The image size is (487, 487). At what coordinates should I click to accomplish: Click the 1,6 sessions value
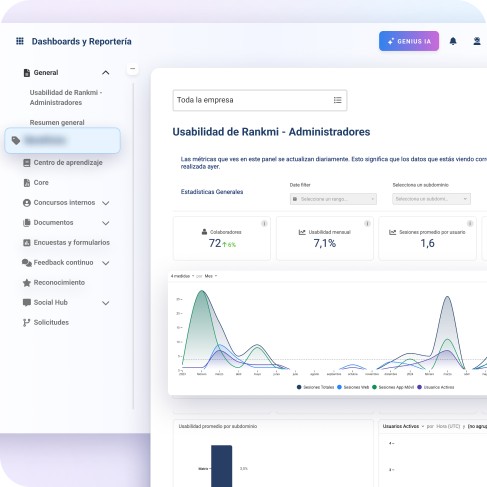click(x=427, y=243)
